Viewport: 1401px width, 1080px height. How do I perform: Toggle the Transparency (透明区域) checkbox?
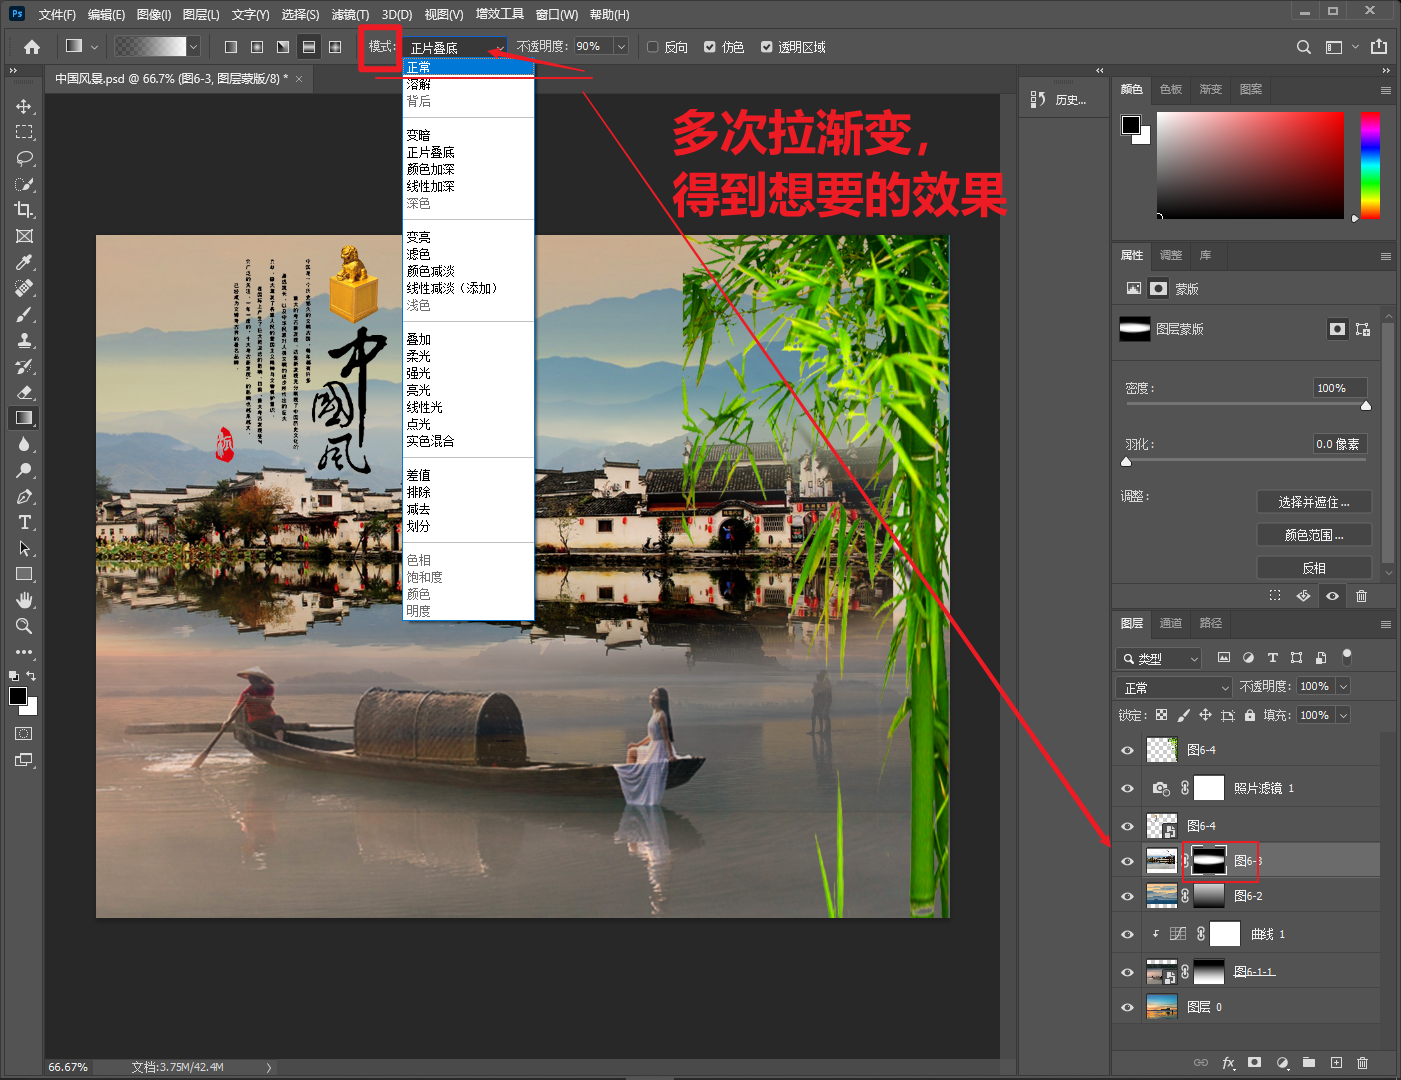point(767,47)
